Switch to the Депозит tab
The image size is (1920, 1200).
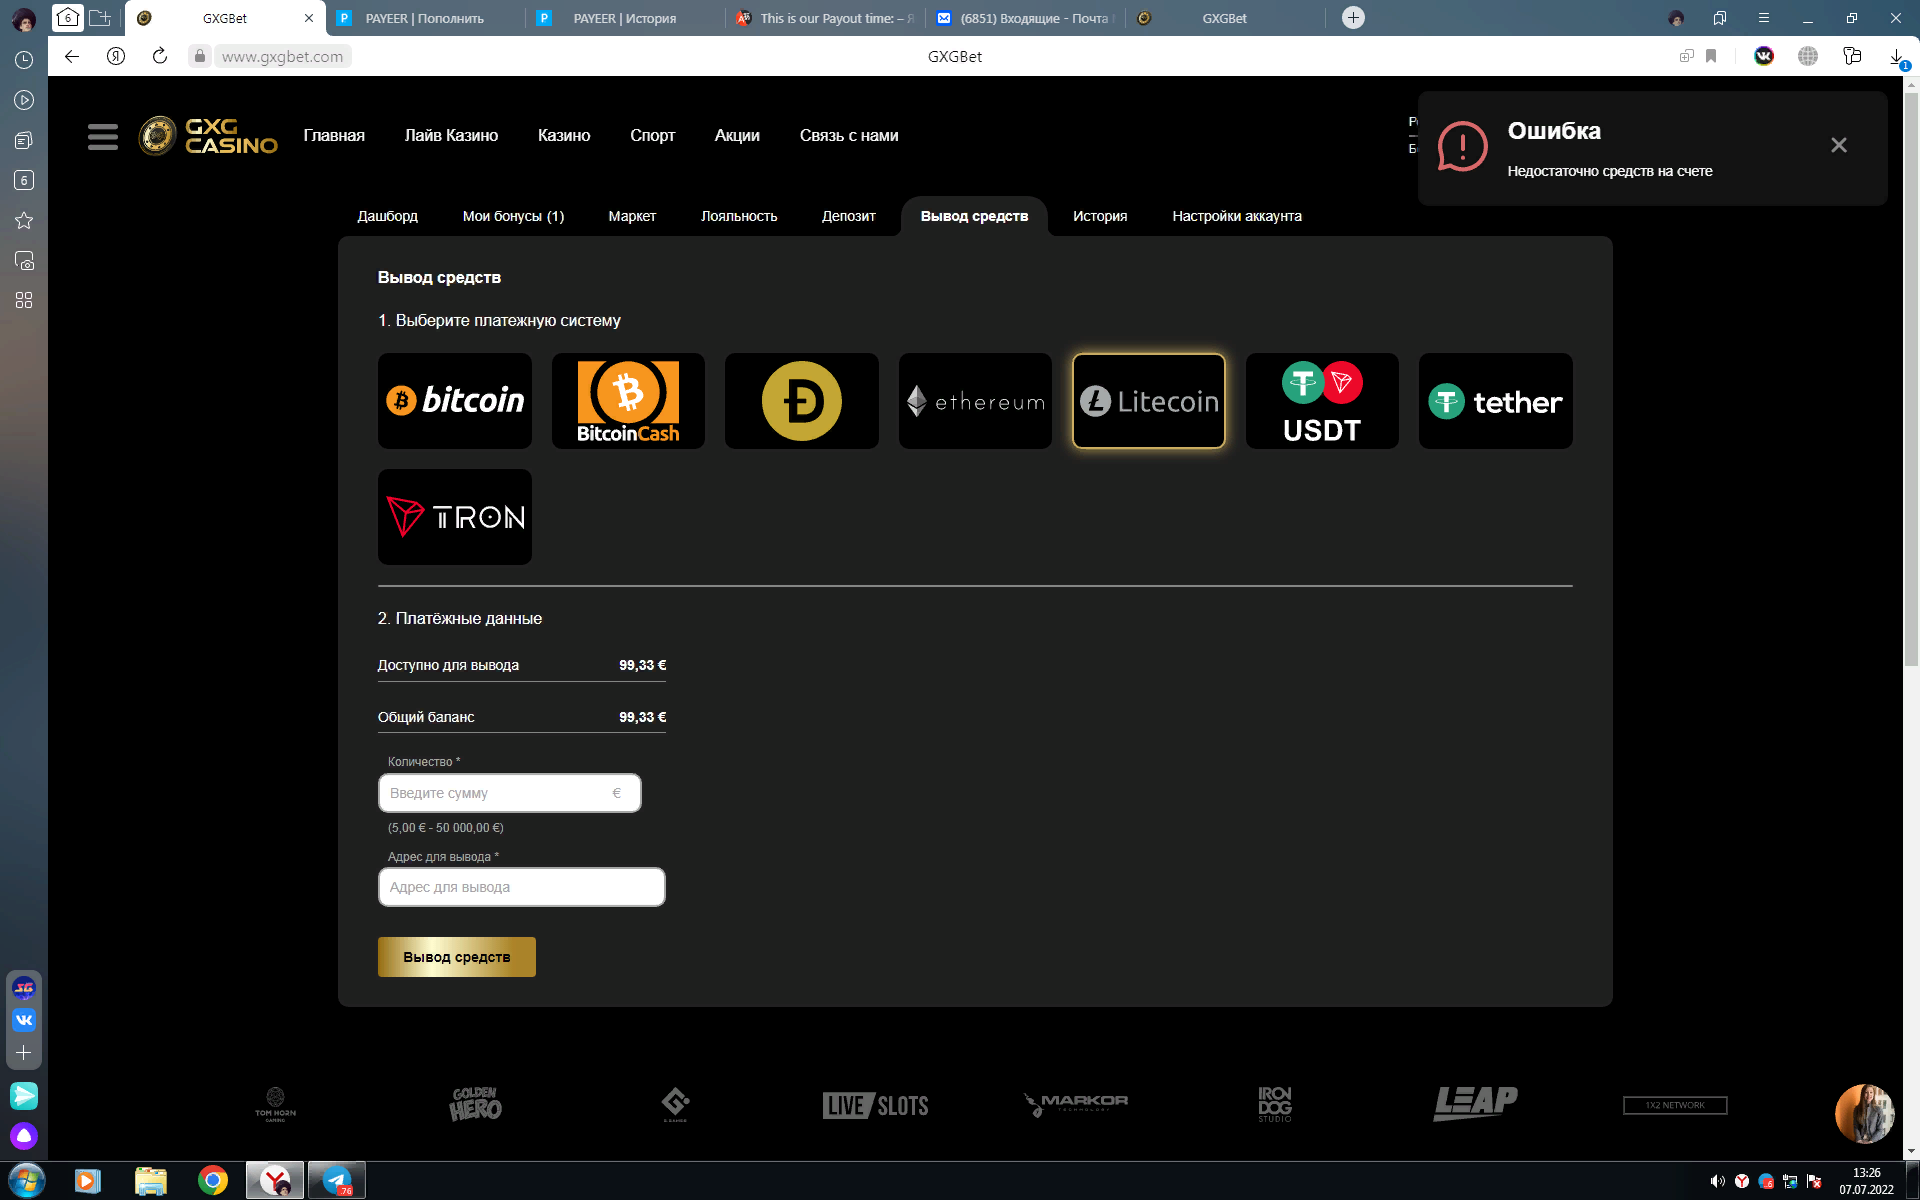coord(848,216)
